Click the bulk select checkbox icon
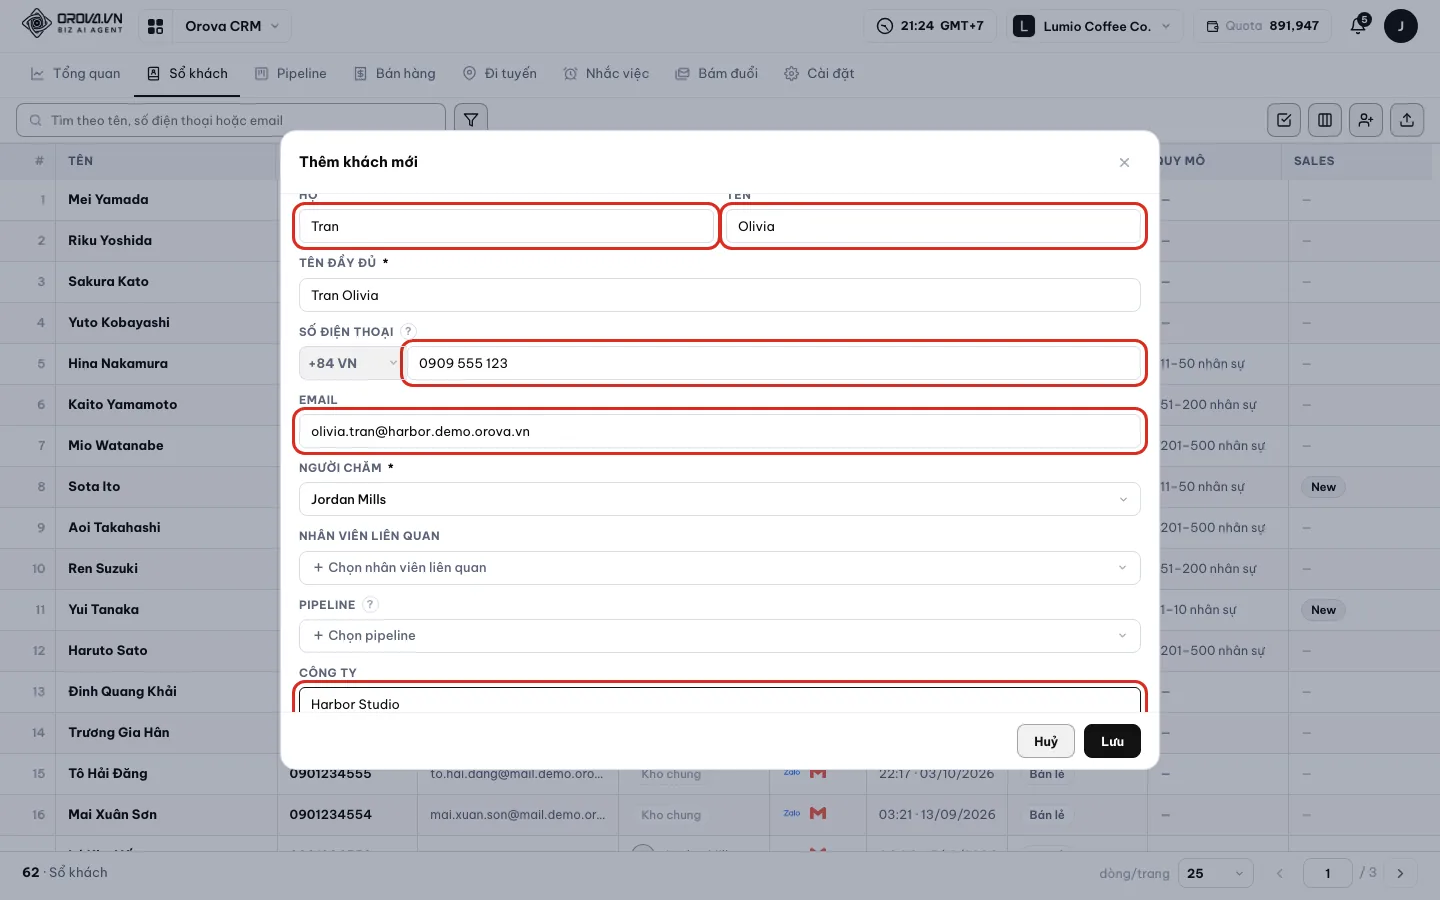Screen dimensions: 1440x900 (1284, 120)
